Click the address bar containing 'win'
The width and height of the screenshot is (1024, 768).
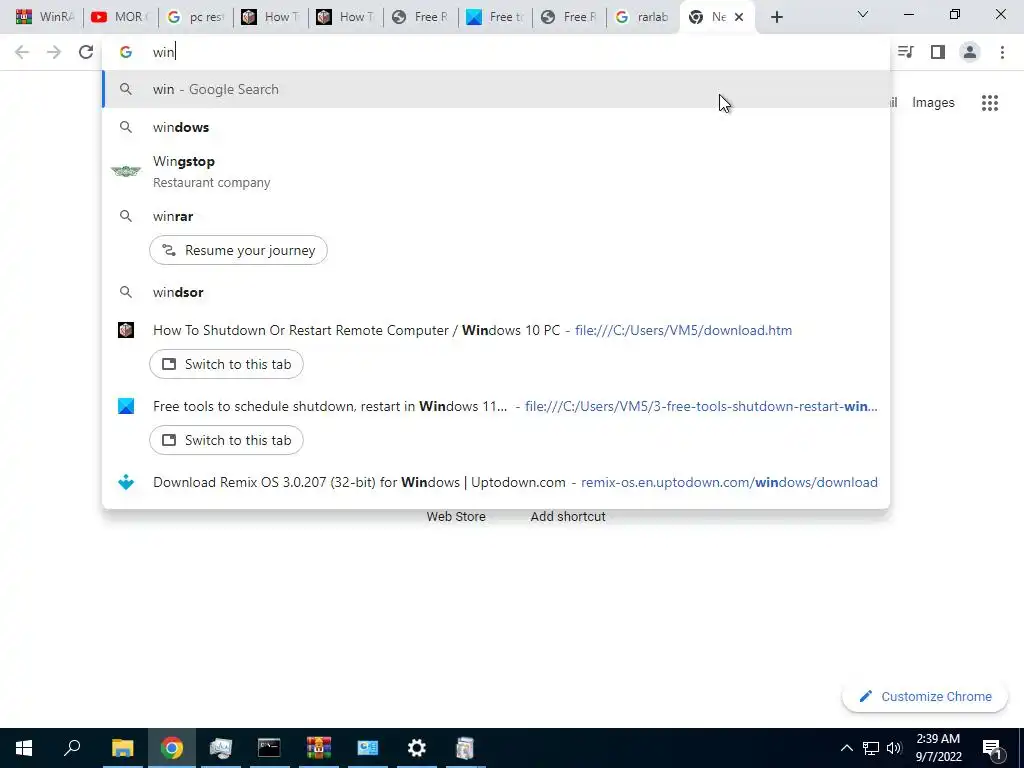pos(496,52)
